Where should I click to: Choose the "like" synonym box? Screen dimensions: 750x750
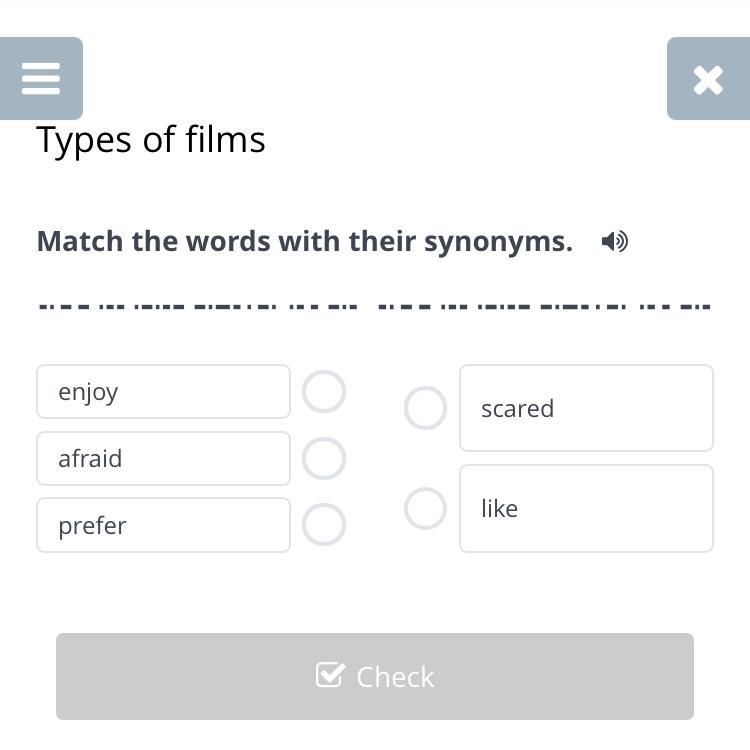point(586,508)
